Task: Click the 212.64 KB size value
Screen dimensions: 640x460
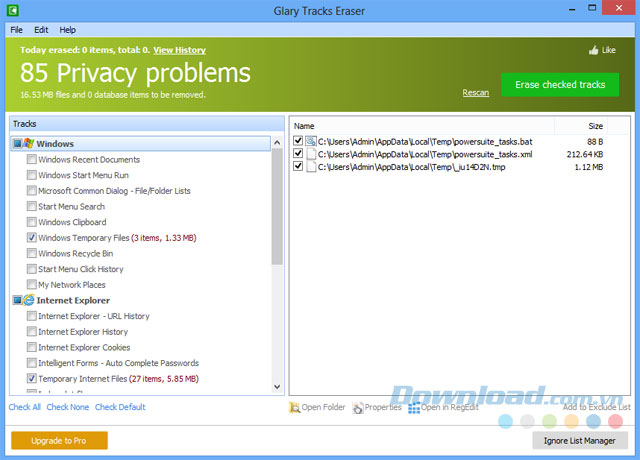Action: click(584, 154)
